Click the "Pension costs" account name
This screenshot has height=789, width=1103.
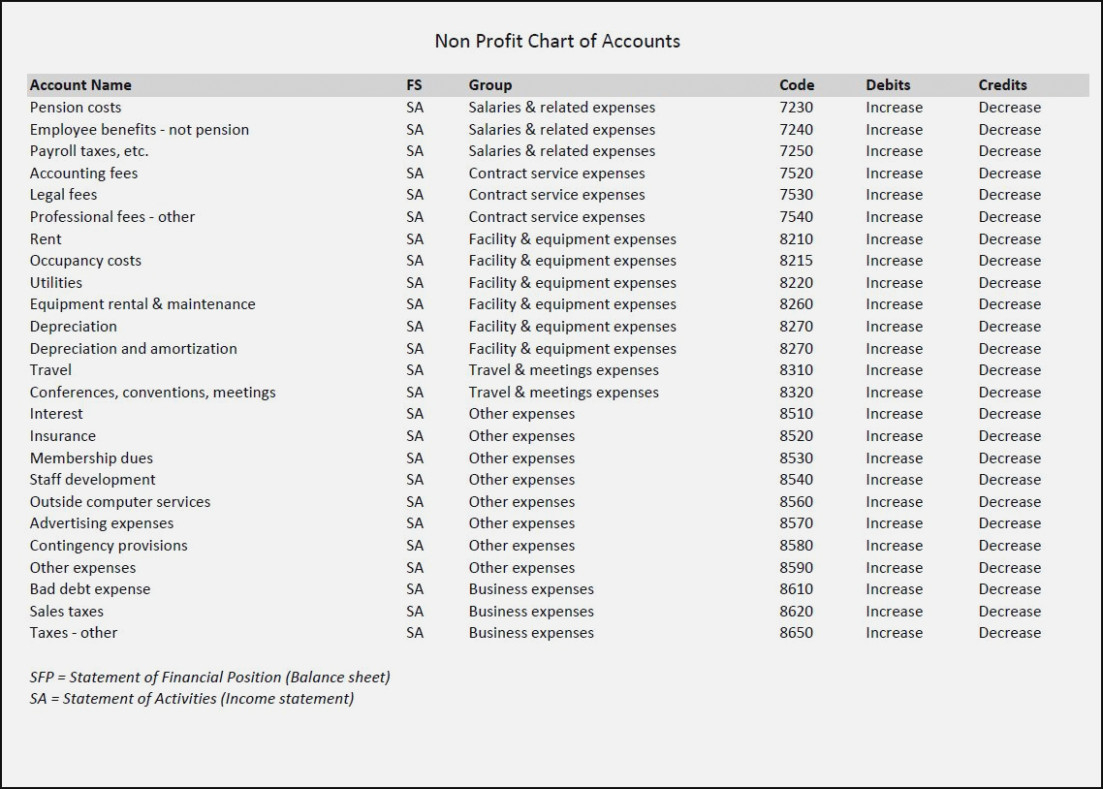coord(75,107)
